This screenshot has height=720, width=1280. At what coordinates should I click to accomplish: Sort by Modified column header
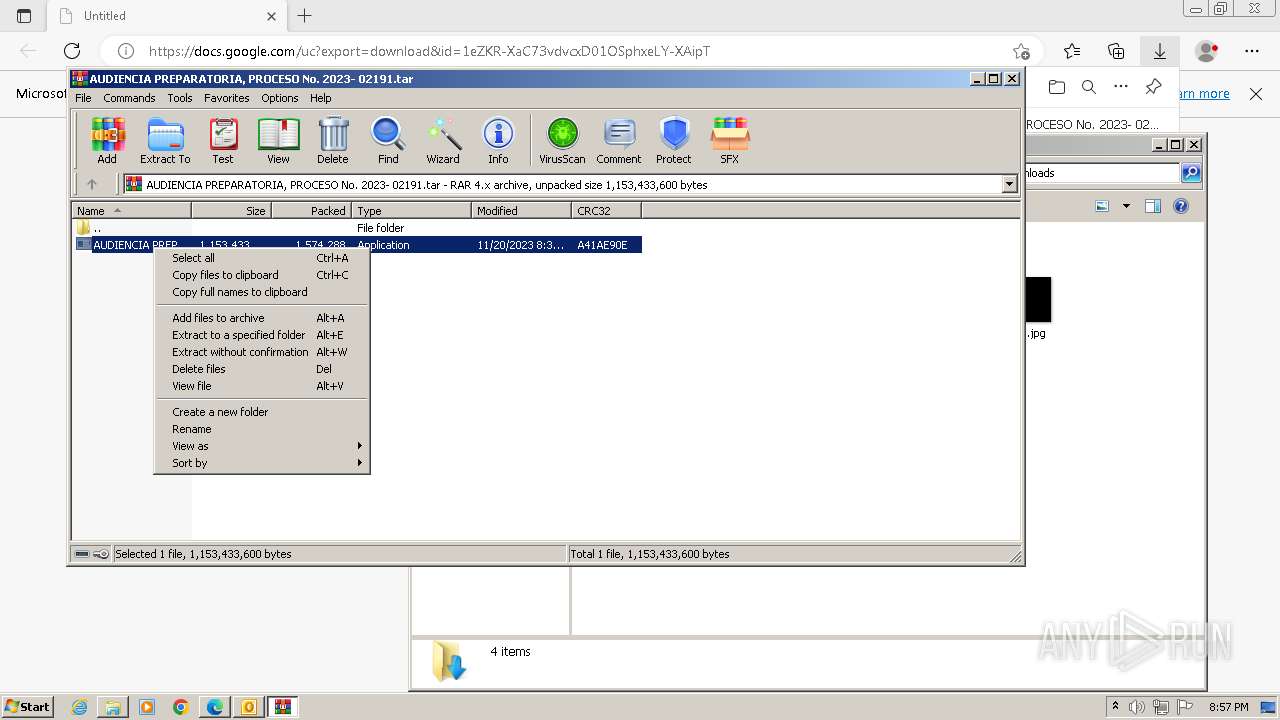pyautogui.click(x=521, y=211)
